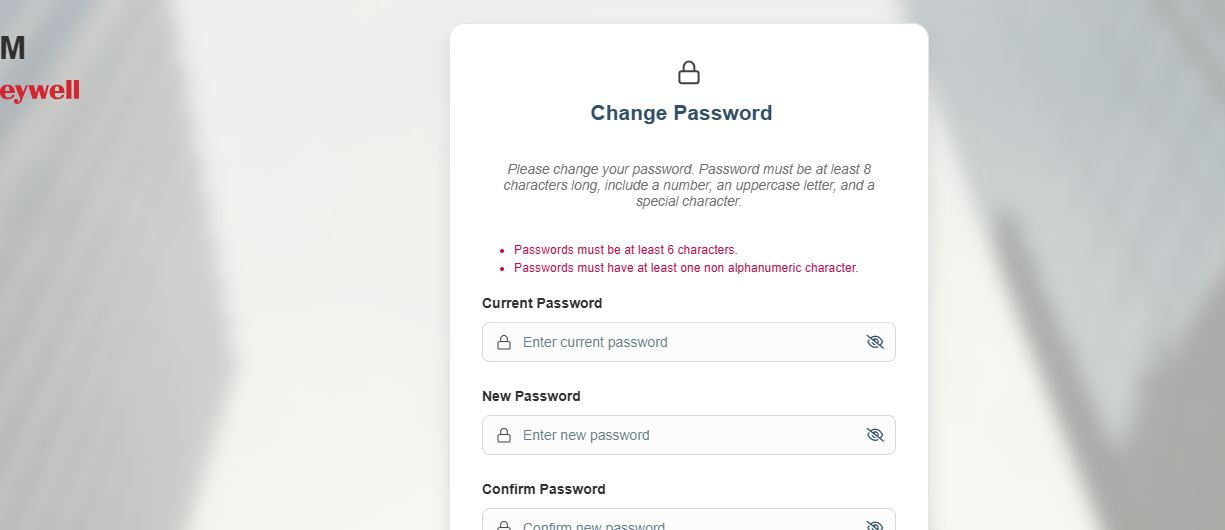Click the lock icon in Confirm Password field
The height and width of the screenshot is (530, 1225).
(x=504, y=525)
